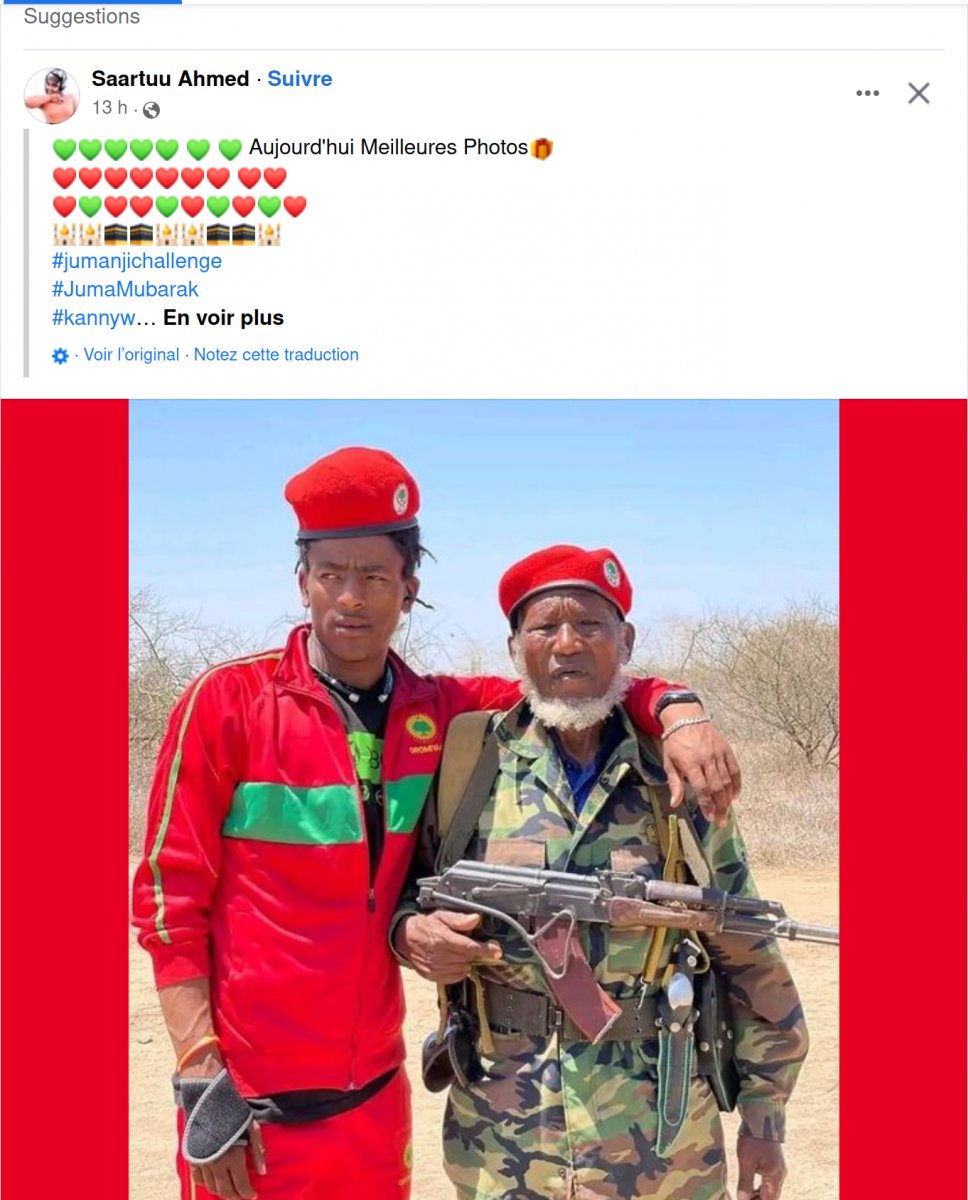Open the three-dots post options menu

pyautogui.click(x=867, y=93)
